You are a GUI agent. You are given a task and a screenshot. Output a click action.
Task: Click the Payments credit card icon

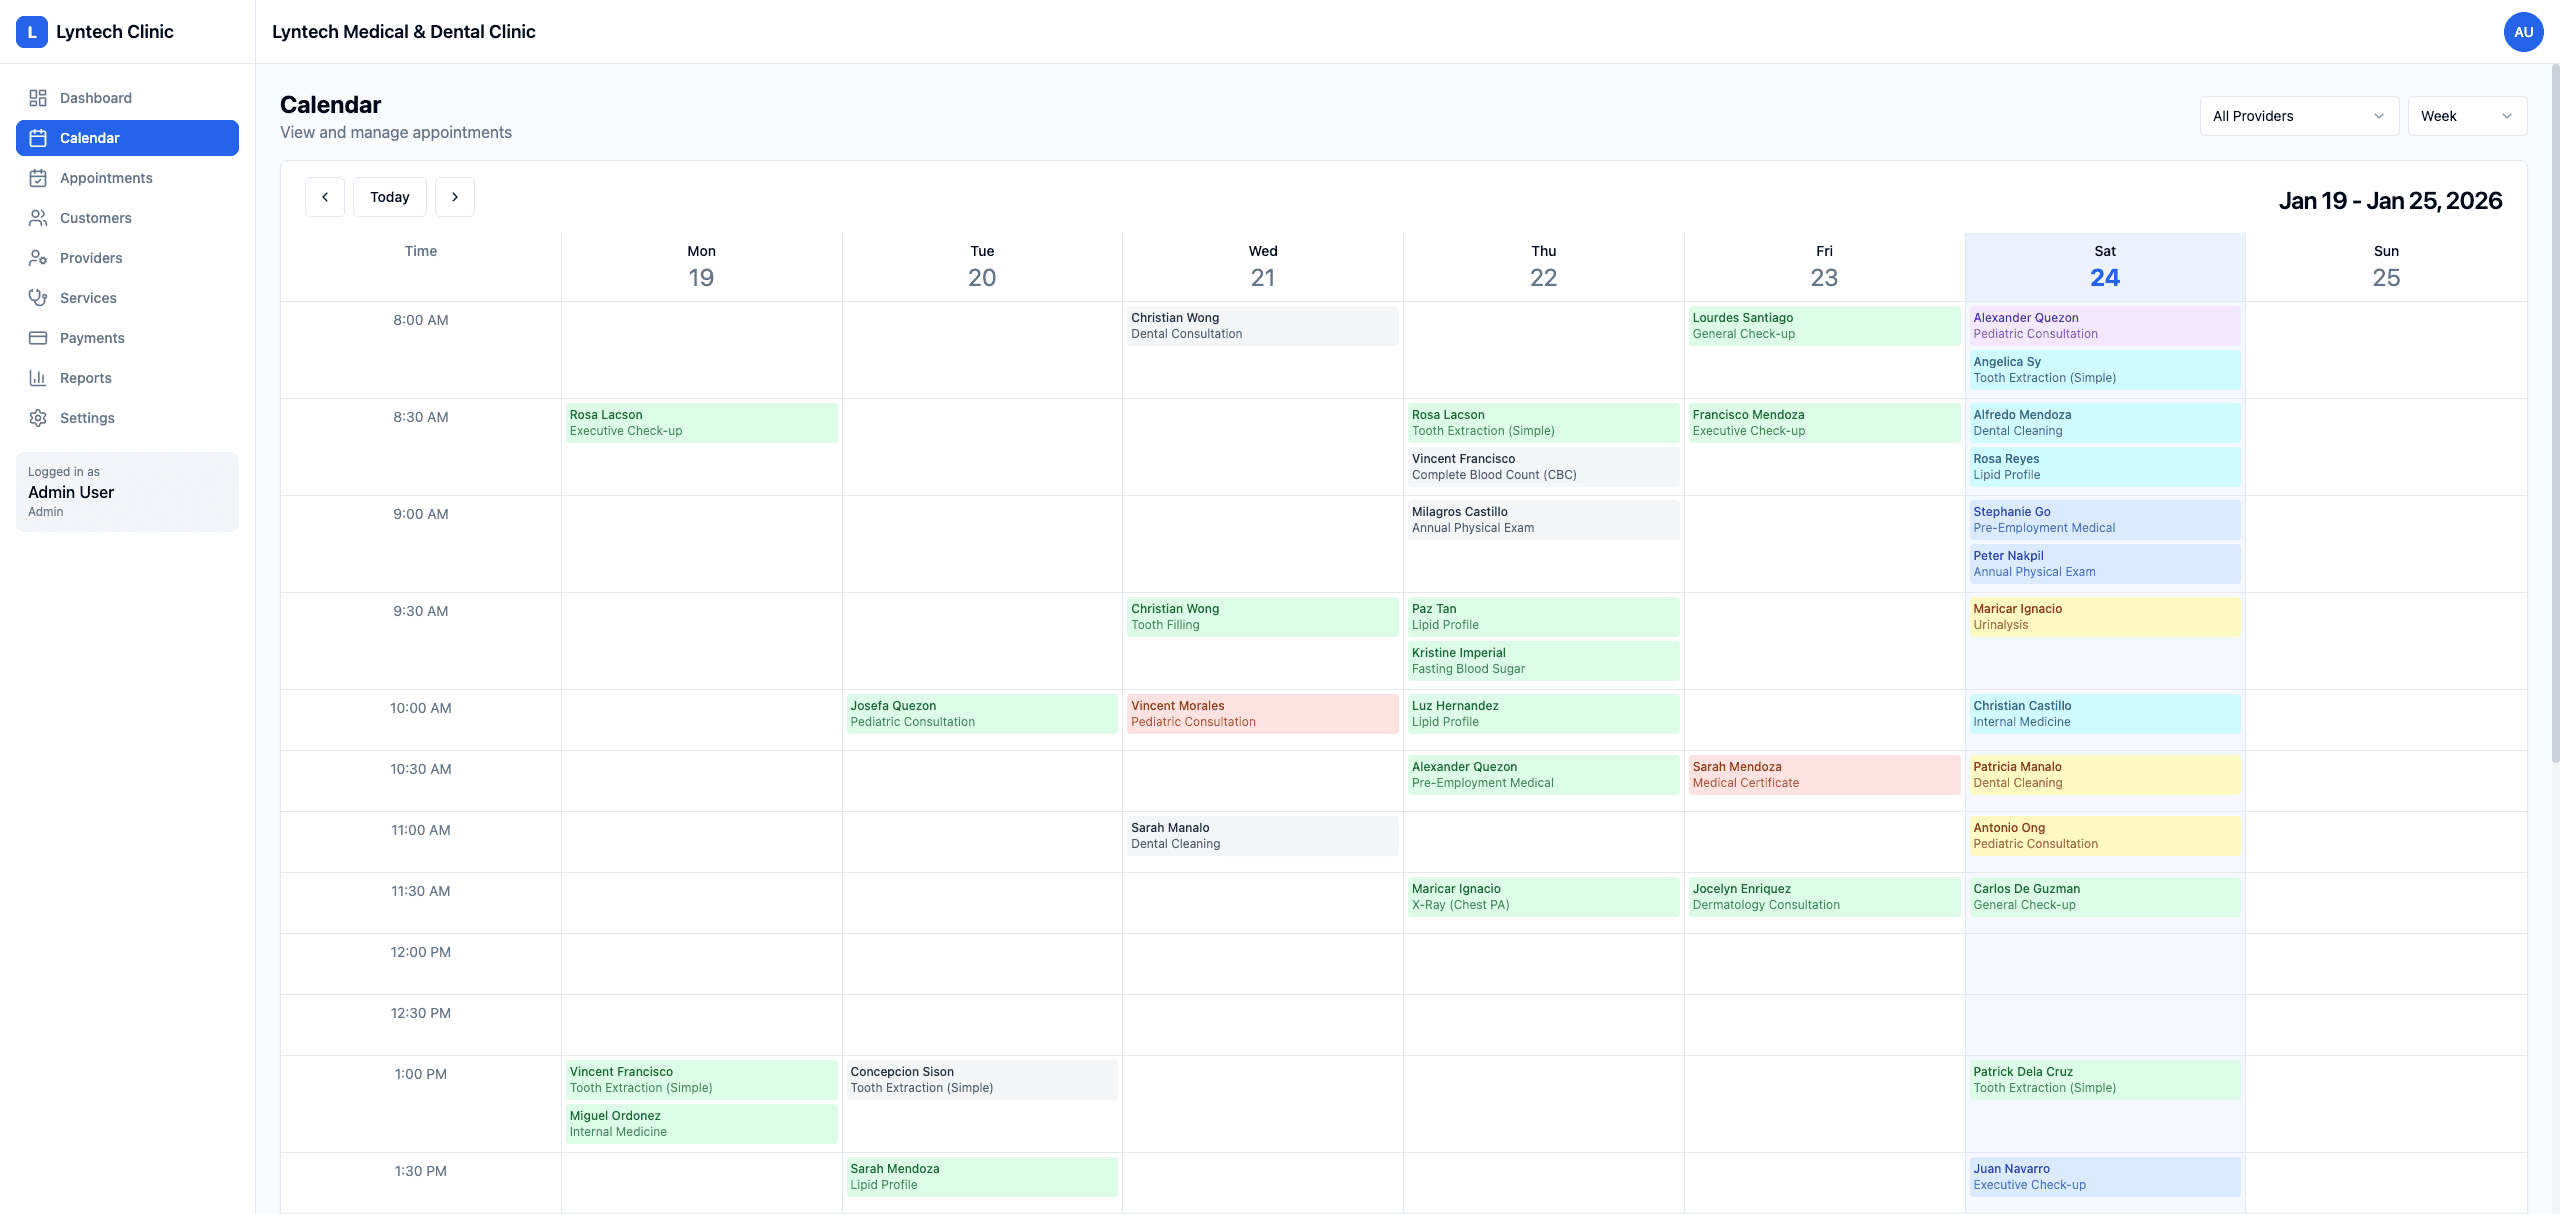point(38,338)
